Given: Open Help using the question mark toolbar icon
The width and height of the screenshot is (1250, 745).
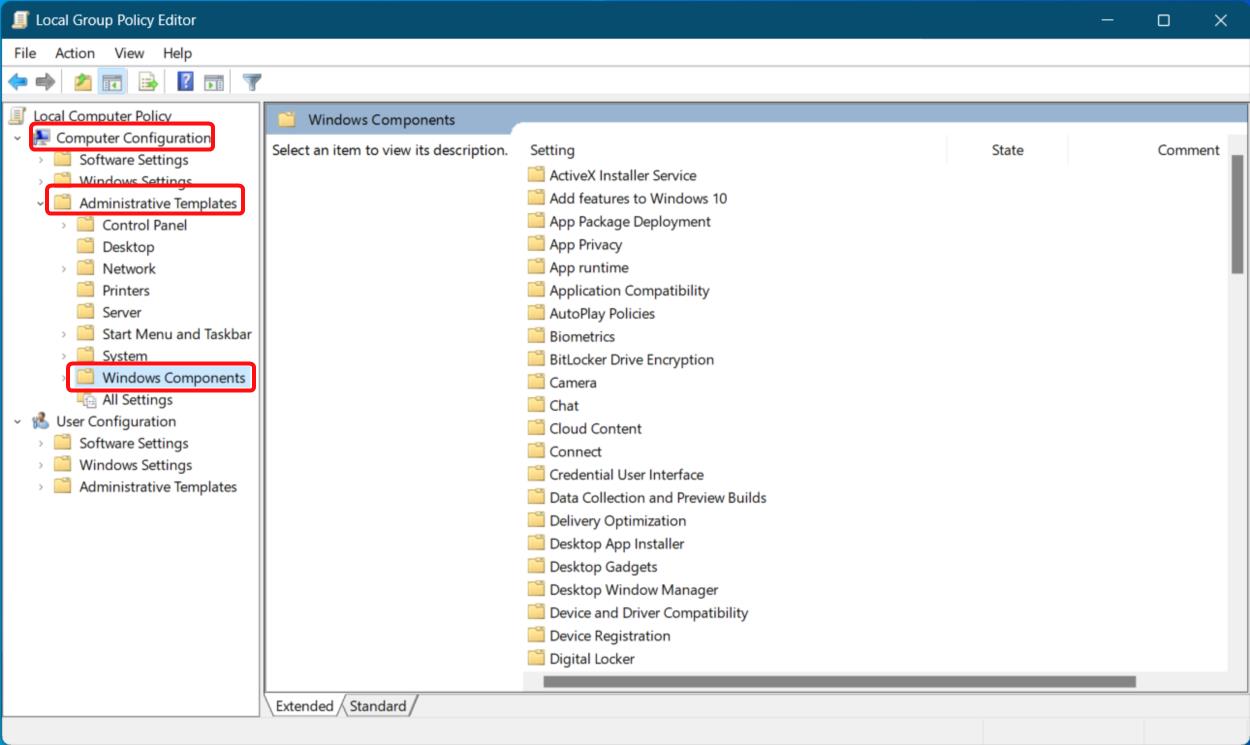Looking at the screenshot, I should [184, 82].
